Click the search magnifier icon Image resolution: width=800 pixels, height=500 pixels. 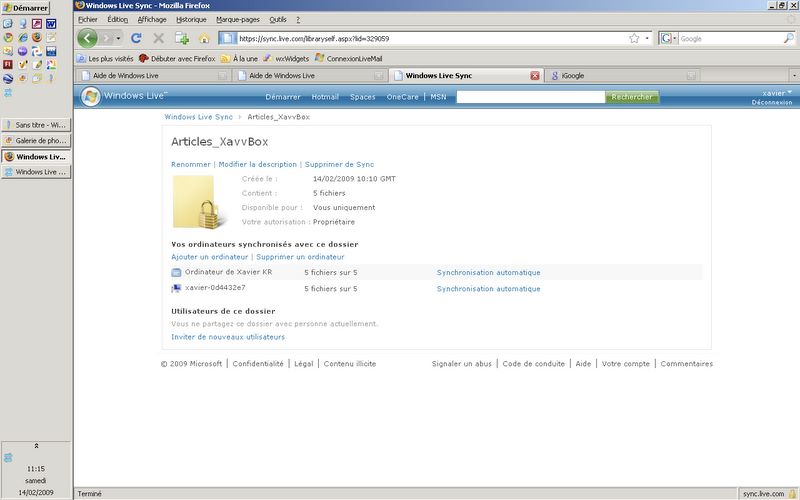click(789, 38)
